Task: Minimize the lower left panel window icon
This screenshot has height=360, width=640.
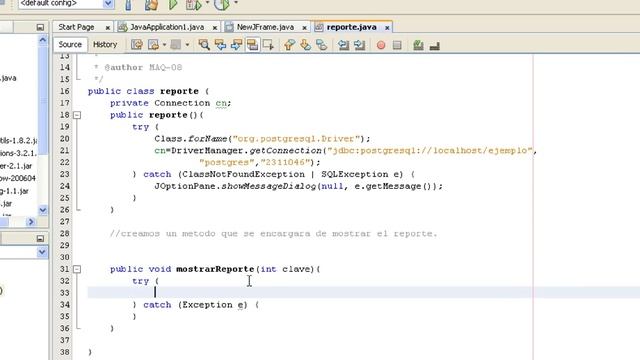Action: [40, 238]
